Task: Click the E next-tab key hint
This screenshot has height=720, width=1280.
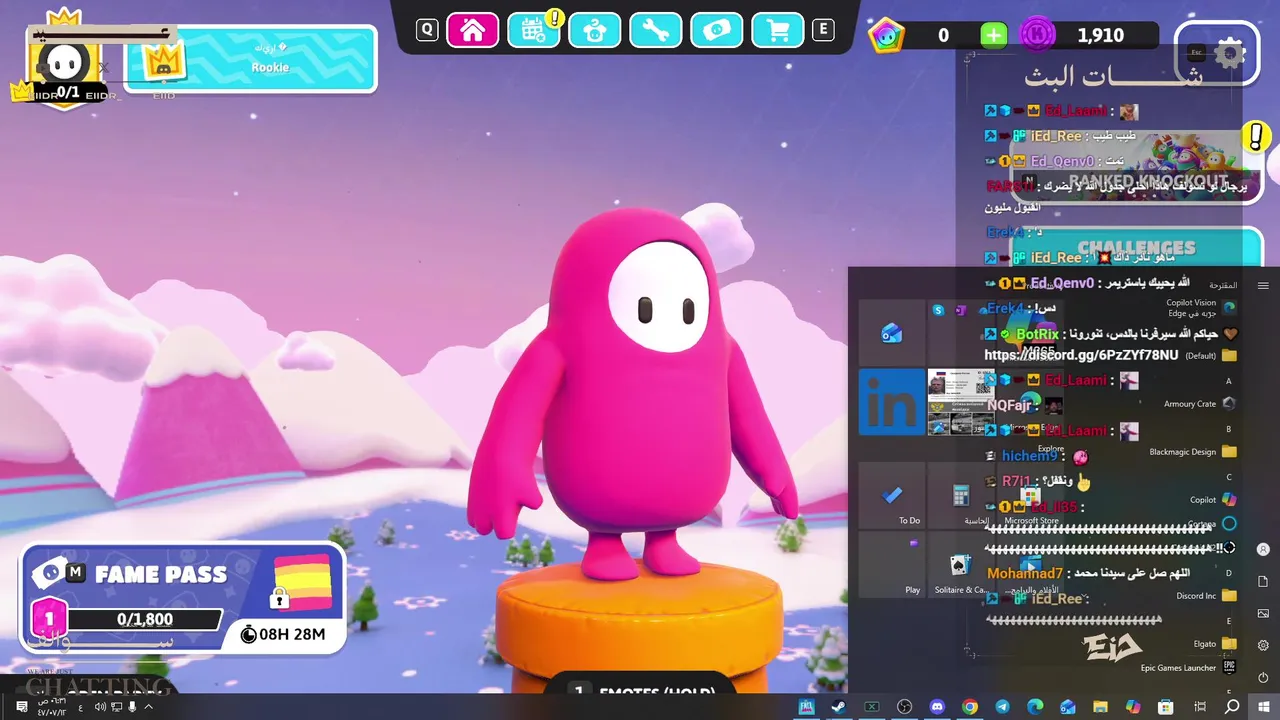Action: [x=823, y=30]
